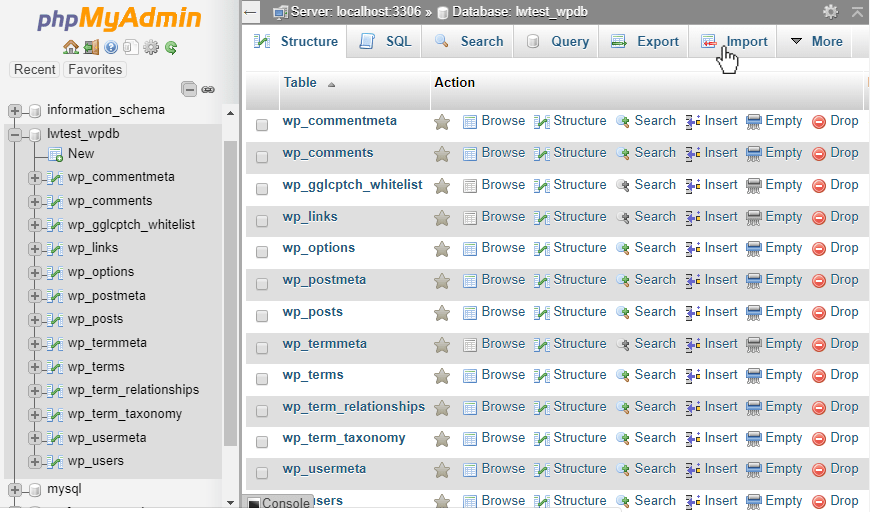Image resolution: width=870 pixels, height=512 pixels.
Task: Open the Query tab
Action: pyautogui.click(x=557, y=41)
